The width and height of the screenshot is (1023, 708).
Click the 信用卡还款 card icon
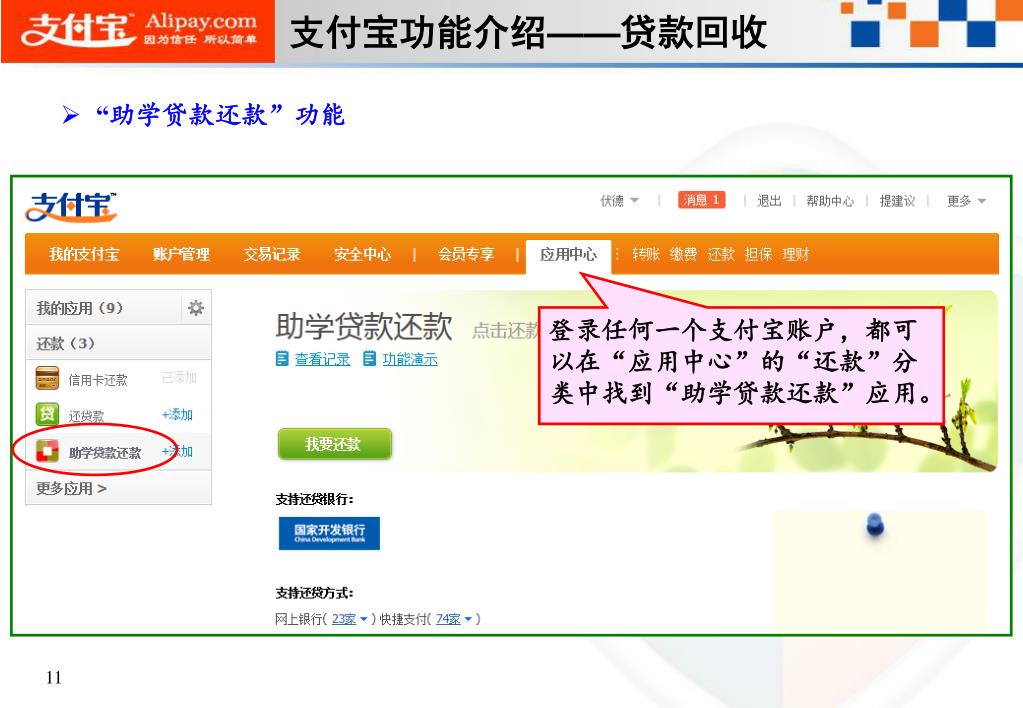click(x=47, y=378)
